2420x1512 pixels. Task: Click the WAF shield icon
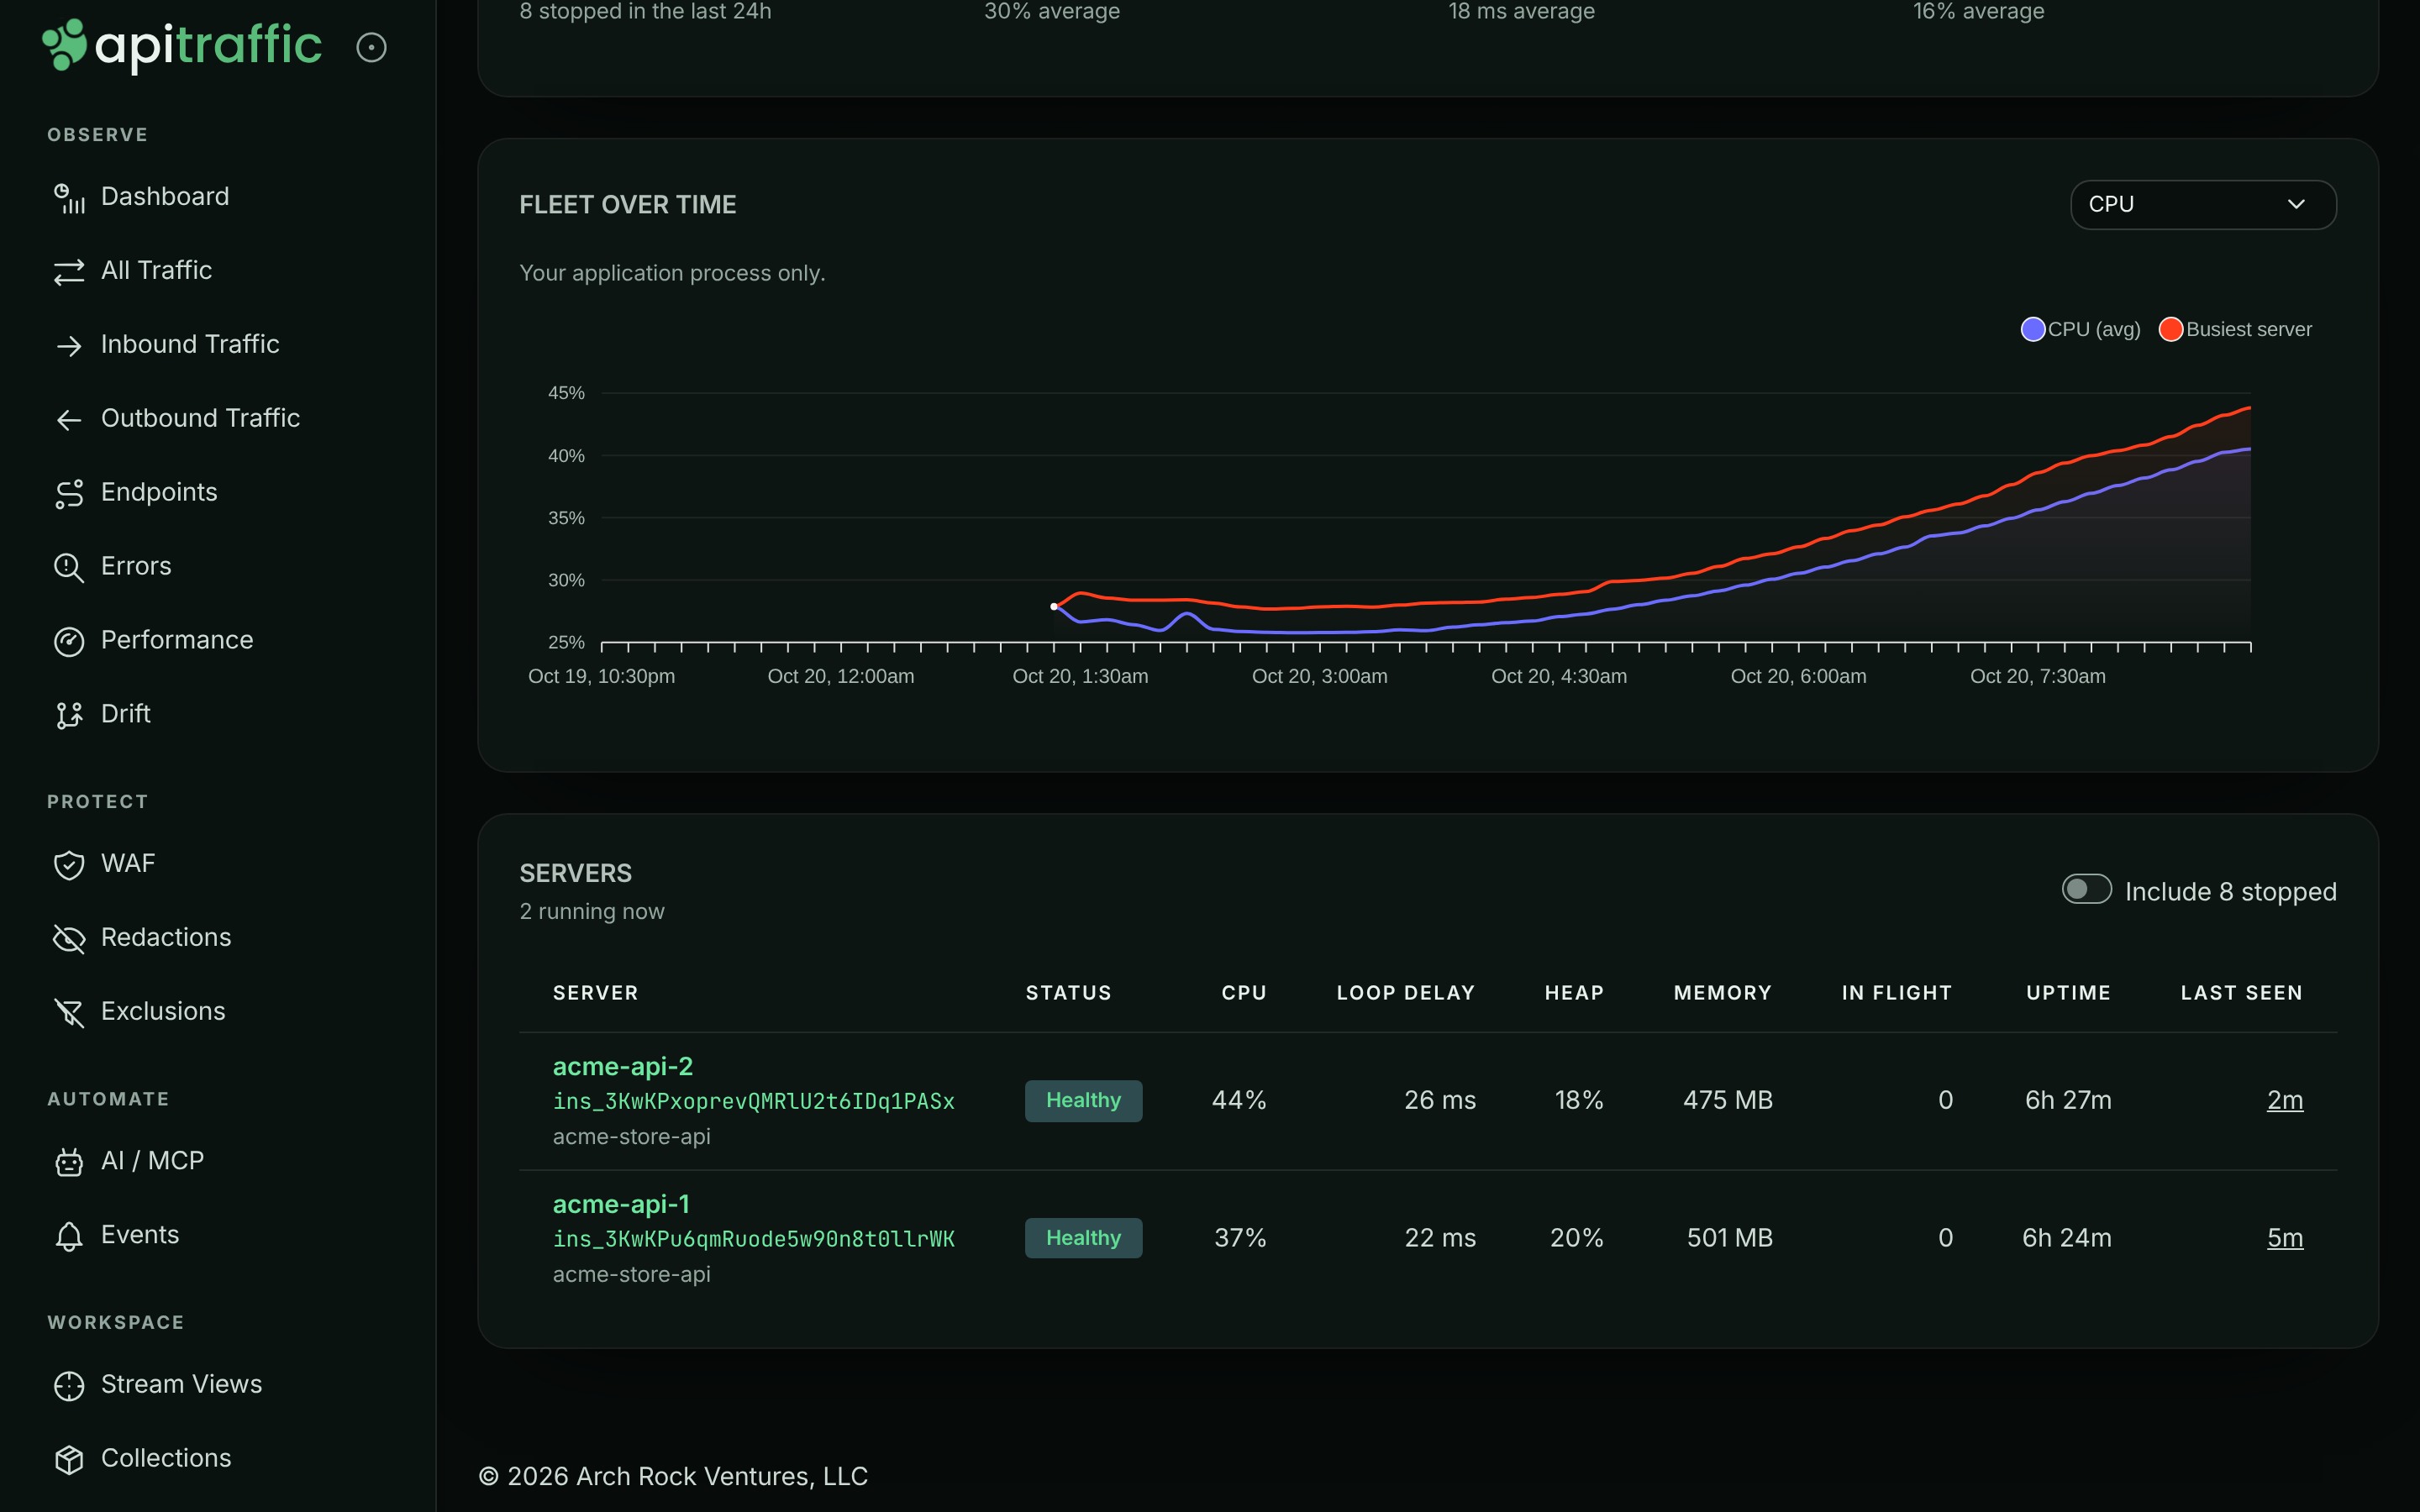click(x=69, y=865)
